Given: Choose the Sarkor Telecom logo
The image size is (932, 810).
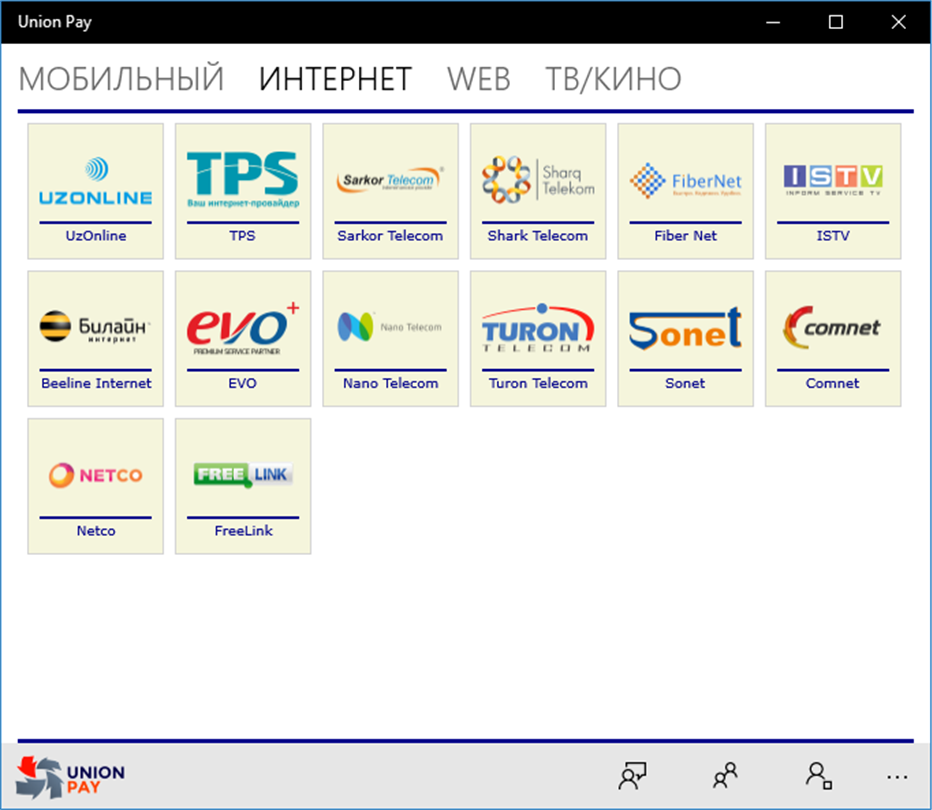Looking at the screenshot, I should coord(390,179).
